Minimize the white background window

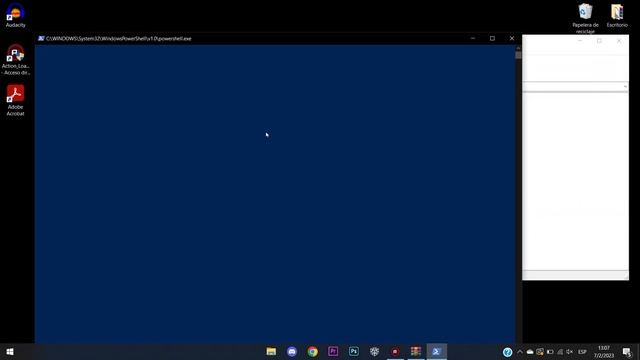click(x=580, y=41)
